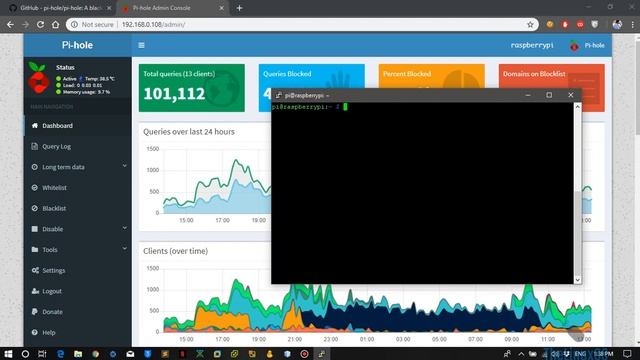Open File Explorer from the taskbar

pos(78,354)
